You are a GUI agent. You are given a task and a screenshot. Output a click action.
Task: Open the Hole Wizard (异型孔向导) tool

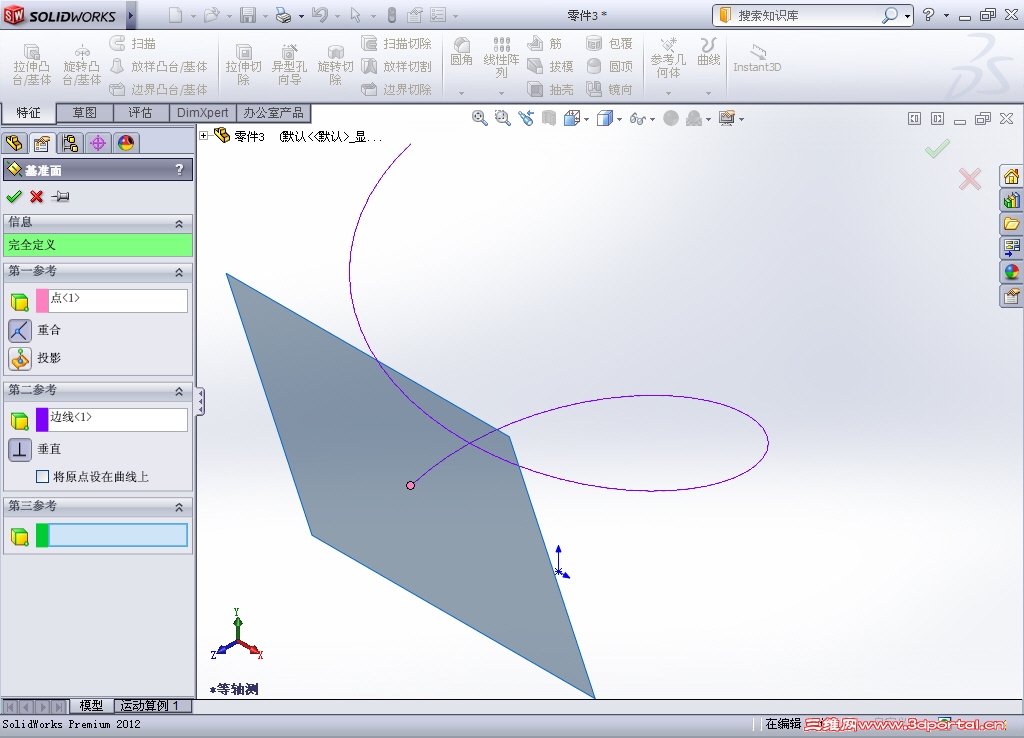coord(289,65)
